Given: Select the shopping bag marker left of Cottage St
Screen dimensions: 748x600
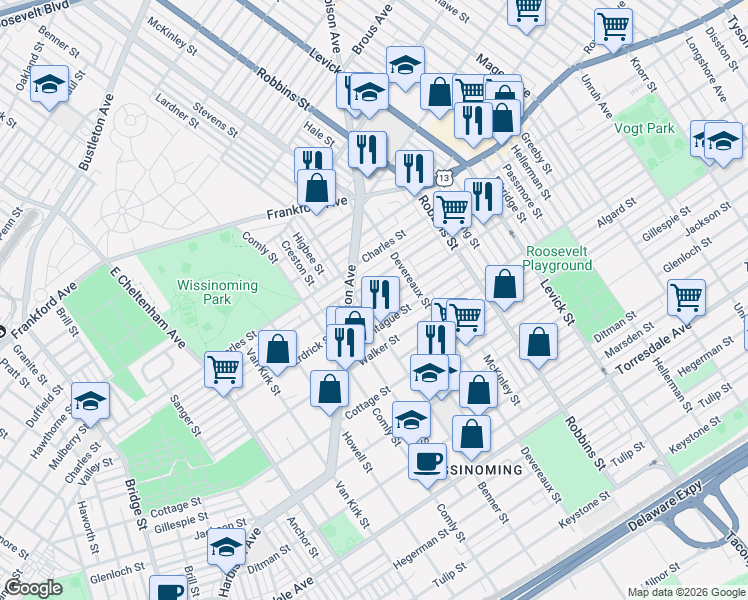Looking at the screenshot, I should pos(330,390).
